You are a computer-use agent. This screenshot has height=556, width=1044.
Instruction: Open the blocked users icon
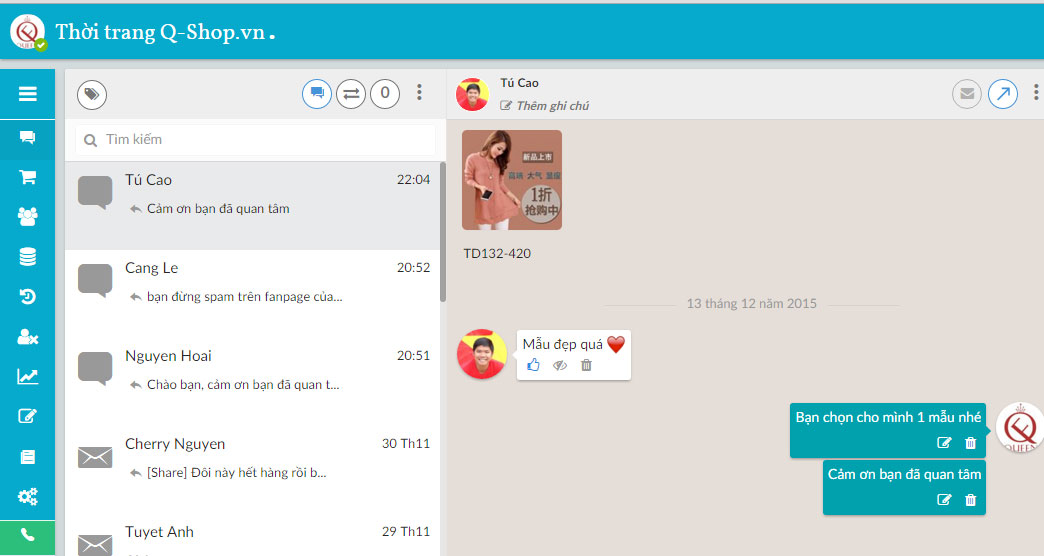pyautogui.click(x=27, y=337)
